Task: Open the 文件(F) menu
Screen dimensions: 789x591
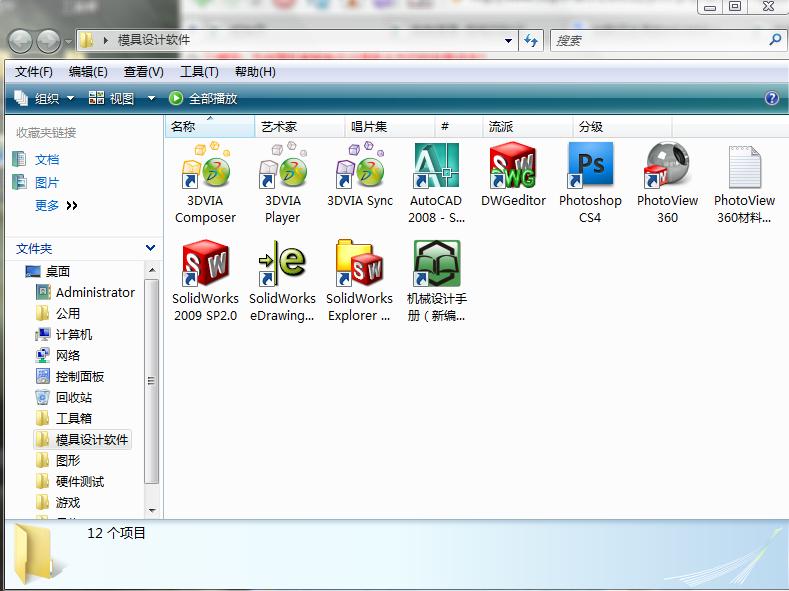Action: click(34, 72)
